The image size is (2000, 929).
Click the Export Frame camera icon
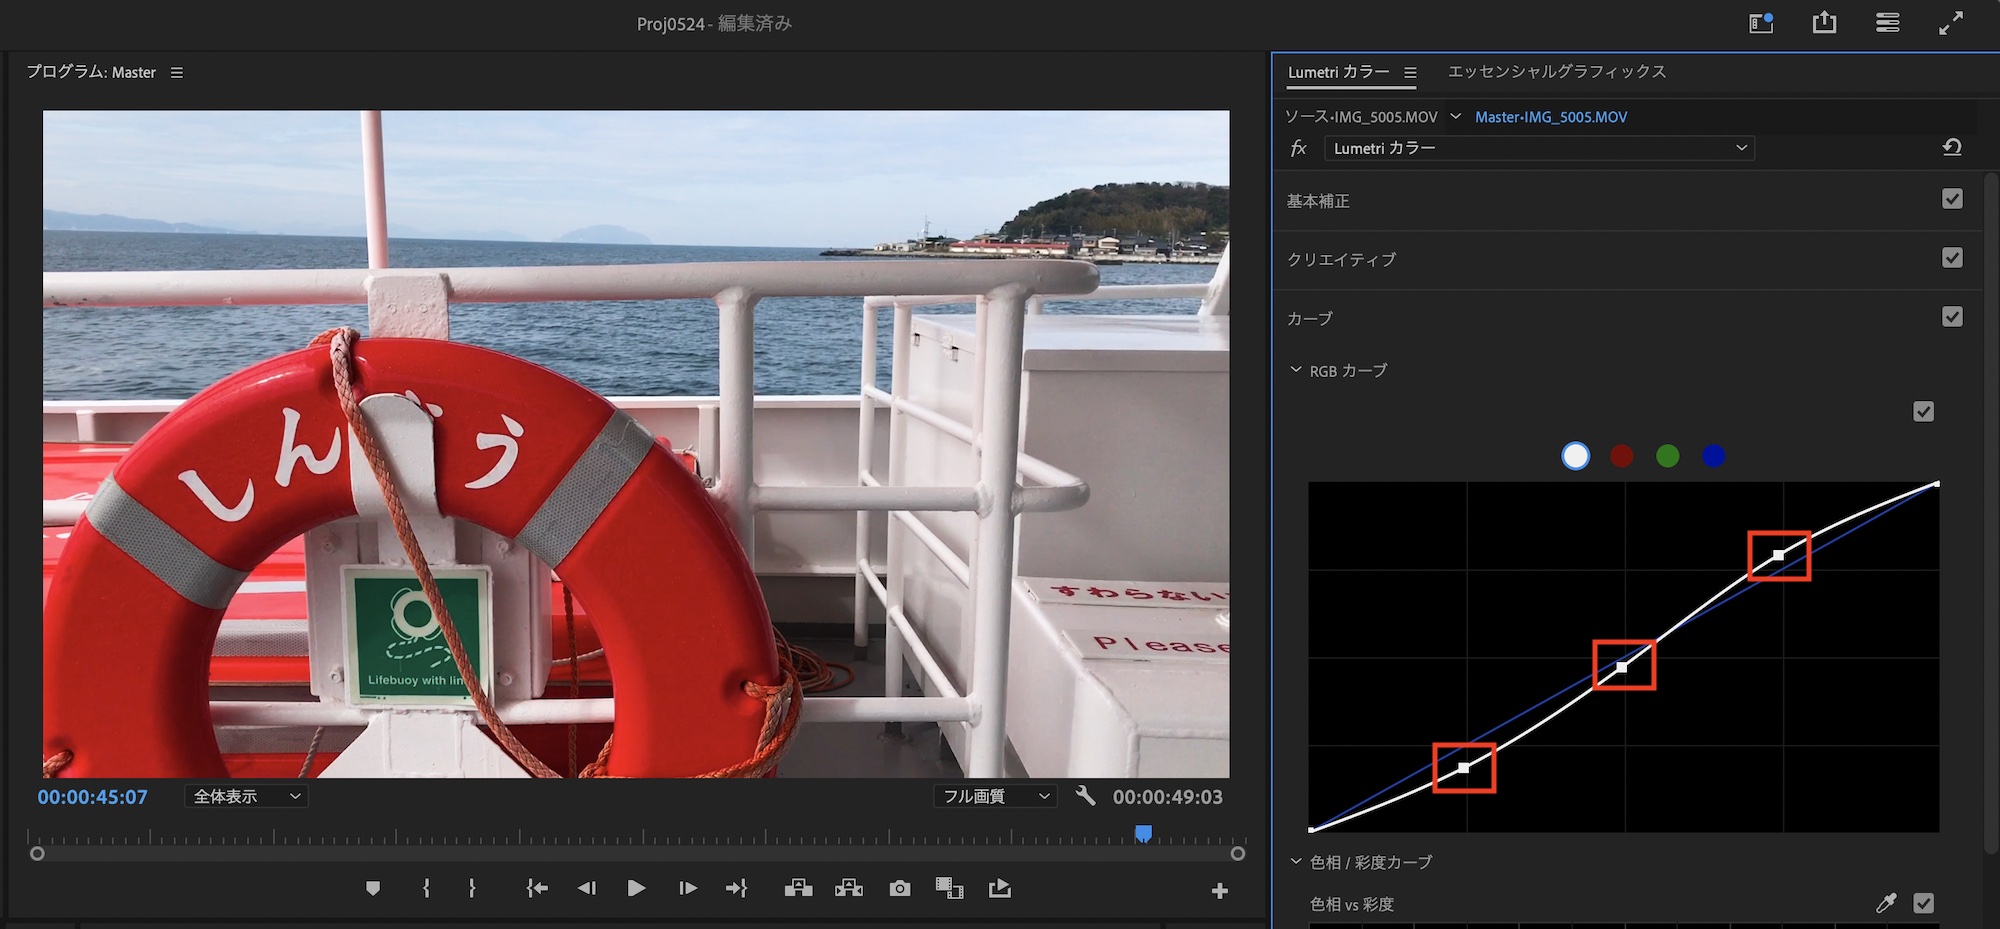(899, 888)
